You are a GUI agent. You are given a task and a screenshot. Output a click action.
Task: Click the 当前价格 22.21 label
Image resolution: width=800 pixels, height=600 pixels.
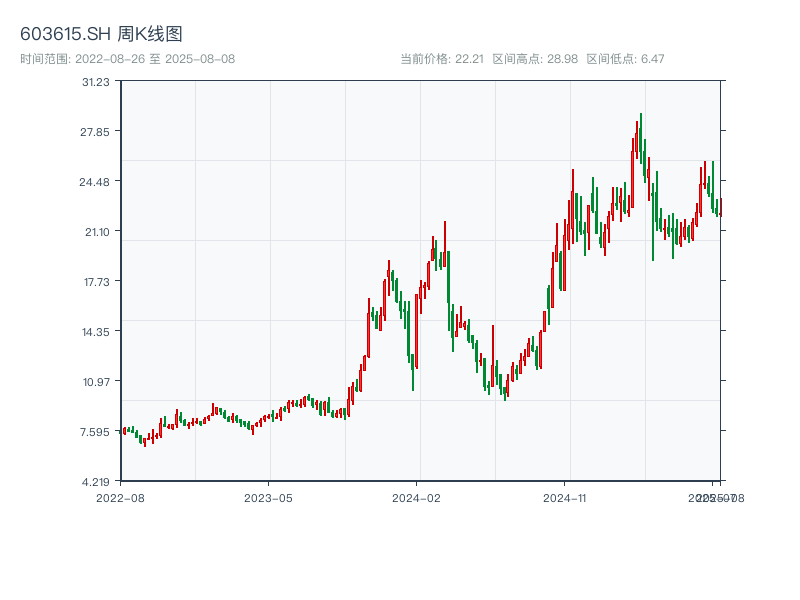click(x=442, y=59)
